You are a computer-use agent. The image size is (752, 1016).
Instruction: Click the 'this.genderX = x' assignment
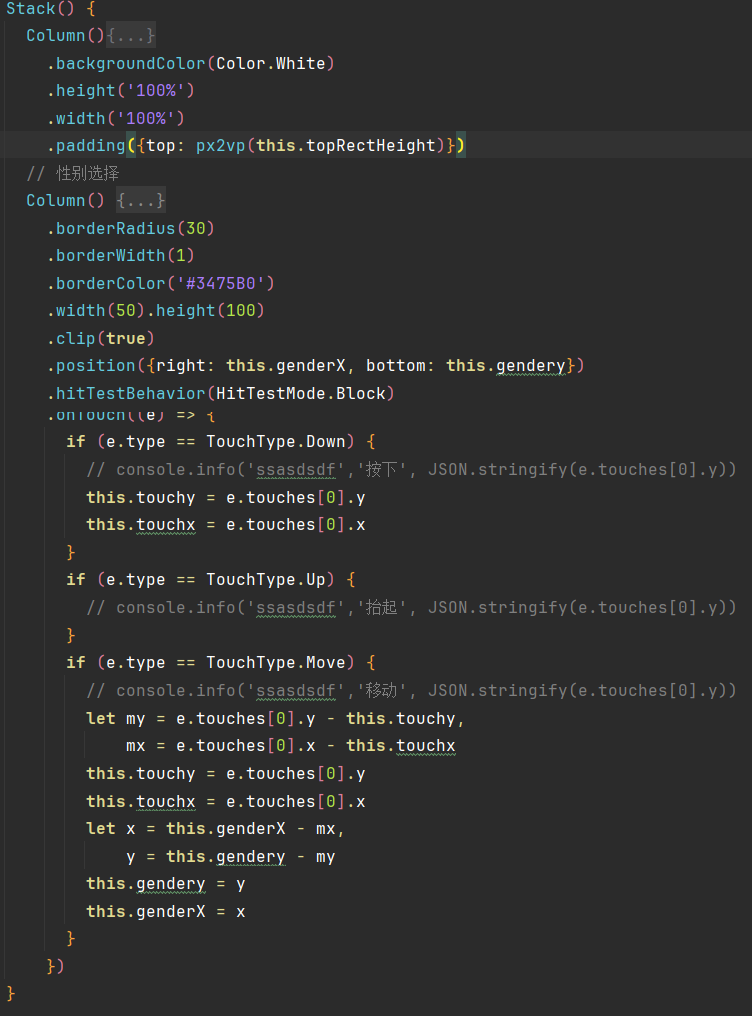[166, 912]
